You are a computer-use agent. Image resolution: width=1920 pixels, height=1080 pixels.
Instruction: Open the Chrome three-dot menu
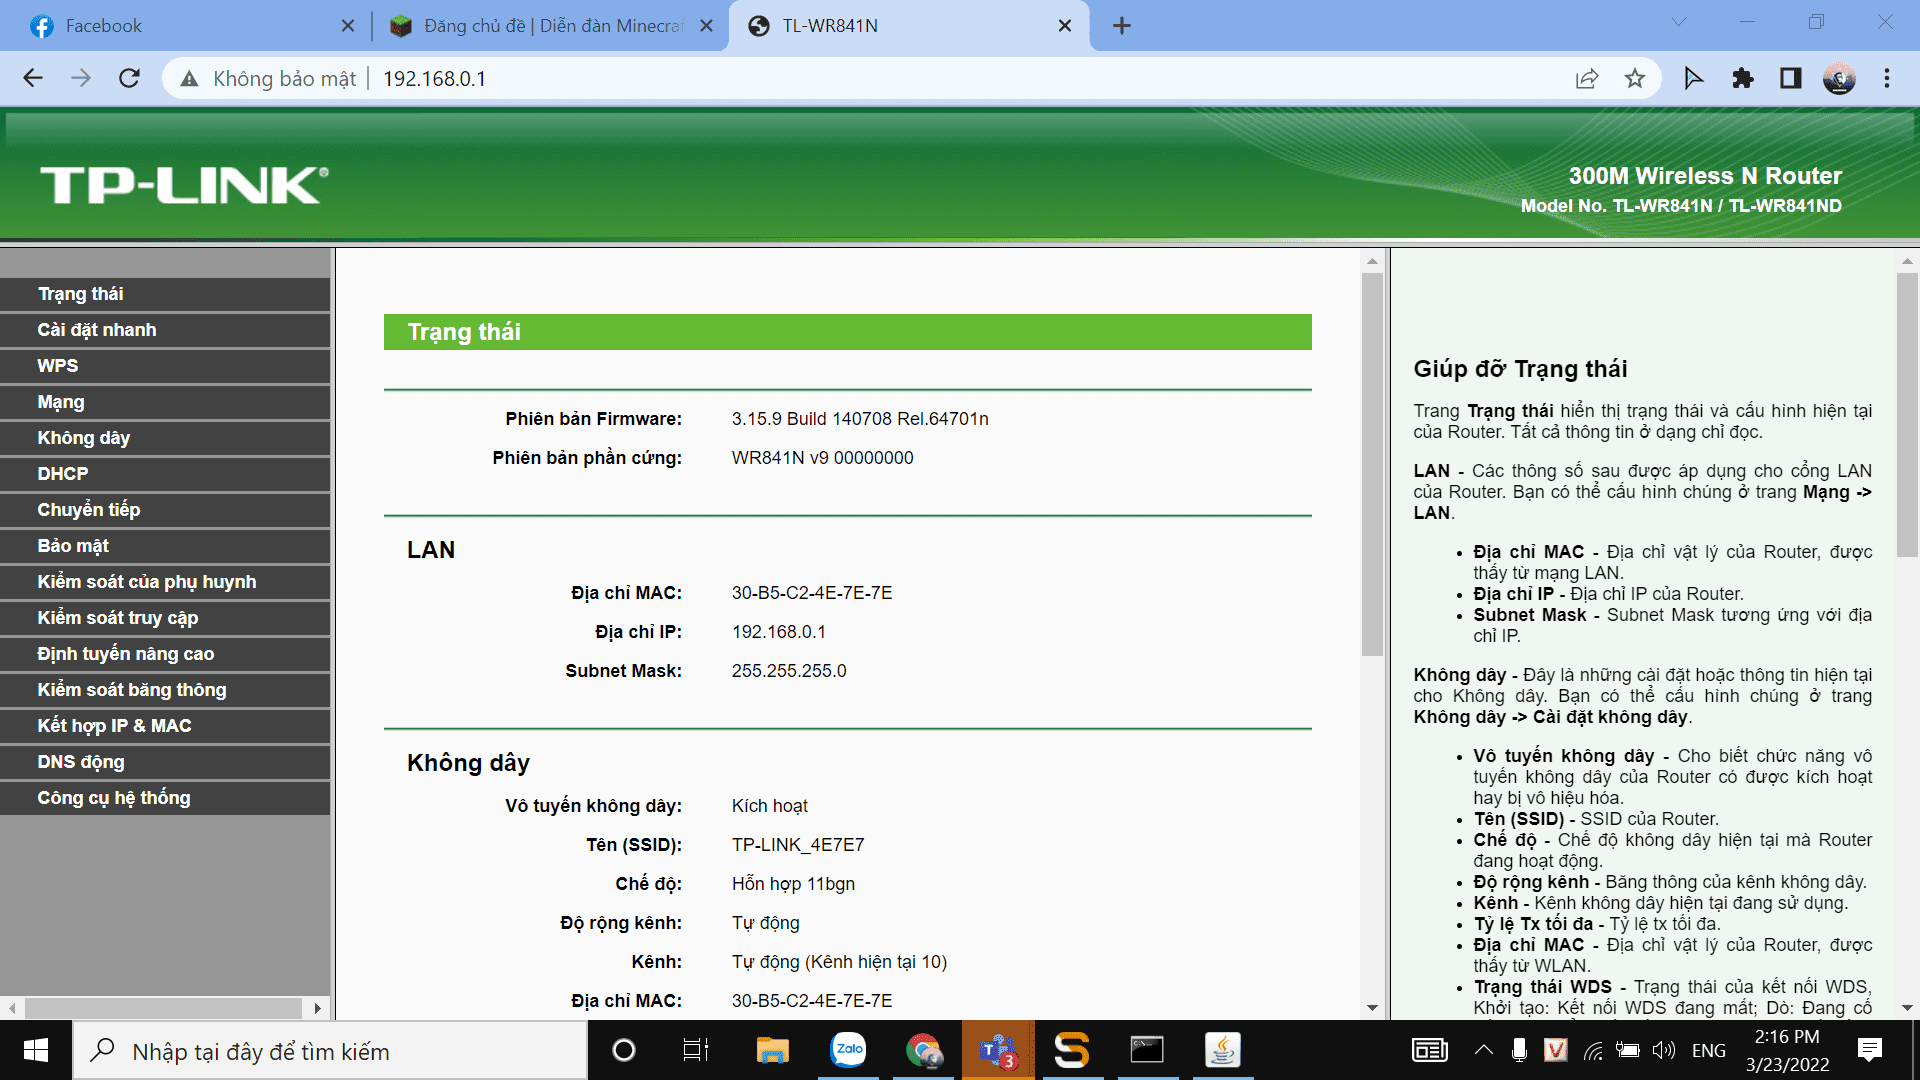coord(1887,78)
